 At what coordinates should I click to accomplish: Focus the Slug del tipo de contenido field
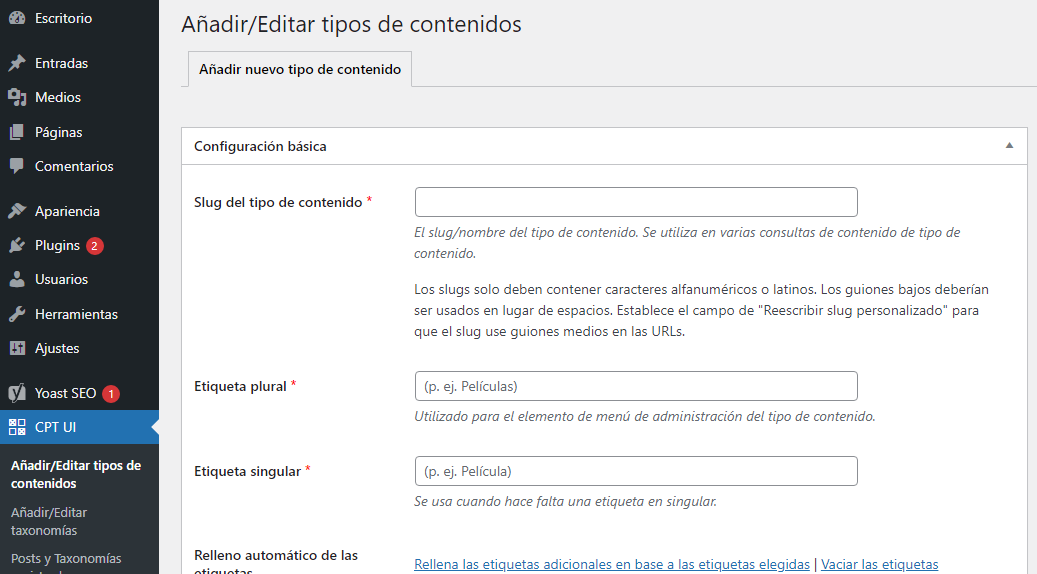point(636,202)
